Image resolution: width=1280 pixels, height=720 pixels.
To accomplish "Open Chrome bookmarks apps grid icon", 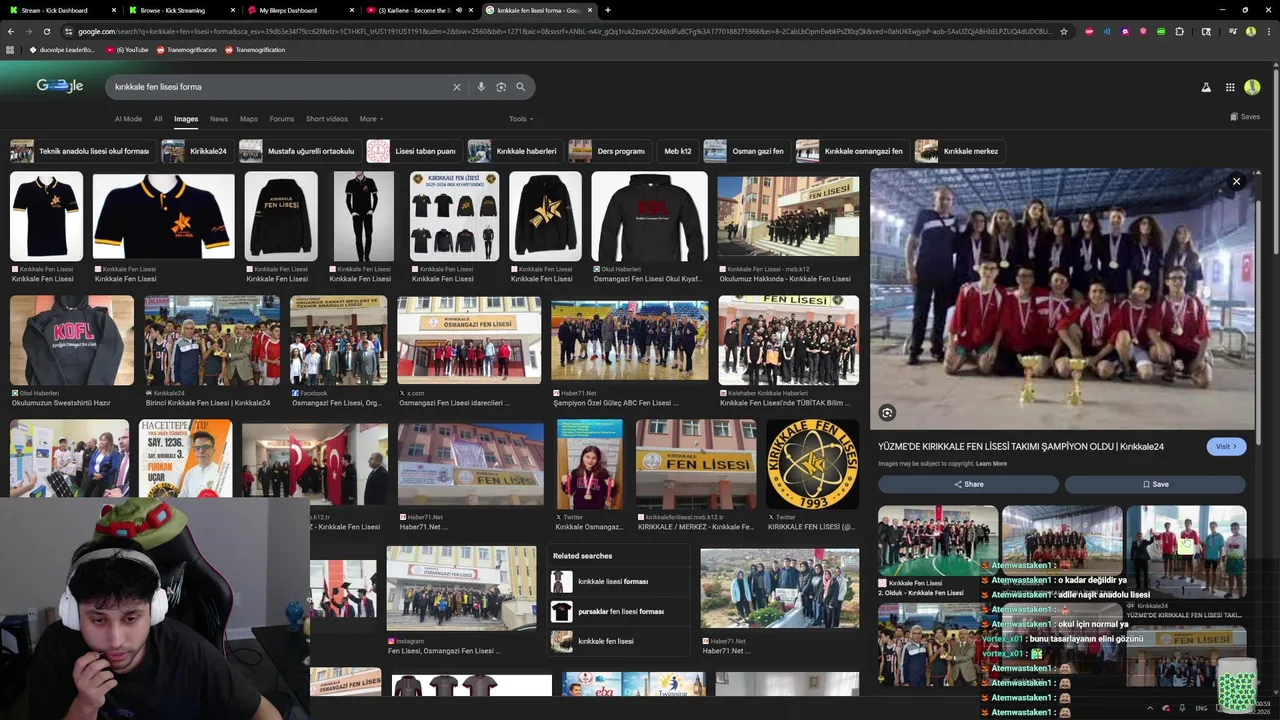I will tap(10, 49).
